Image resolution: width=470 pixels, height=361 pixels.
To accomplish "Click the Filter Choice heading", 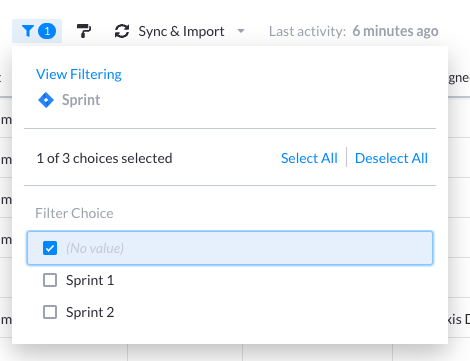I will coord(74,213).
